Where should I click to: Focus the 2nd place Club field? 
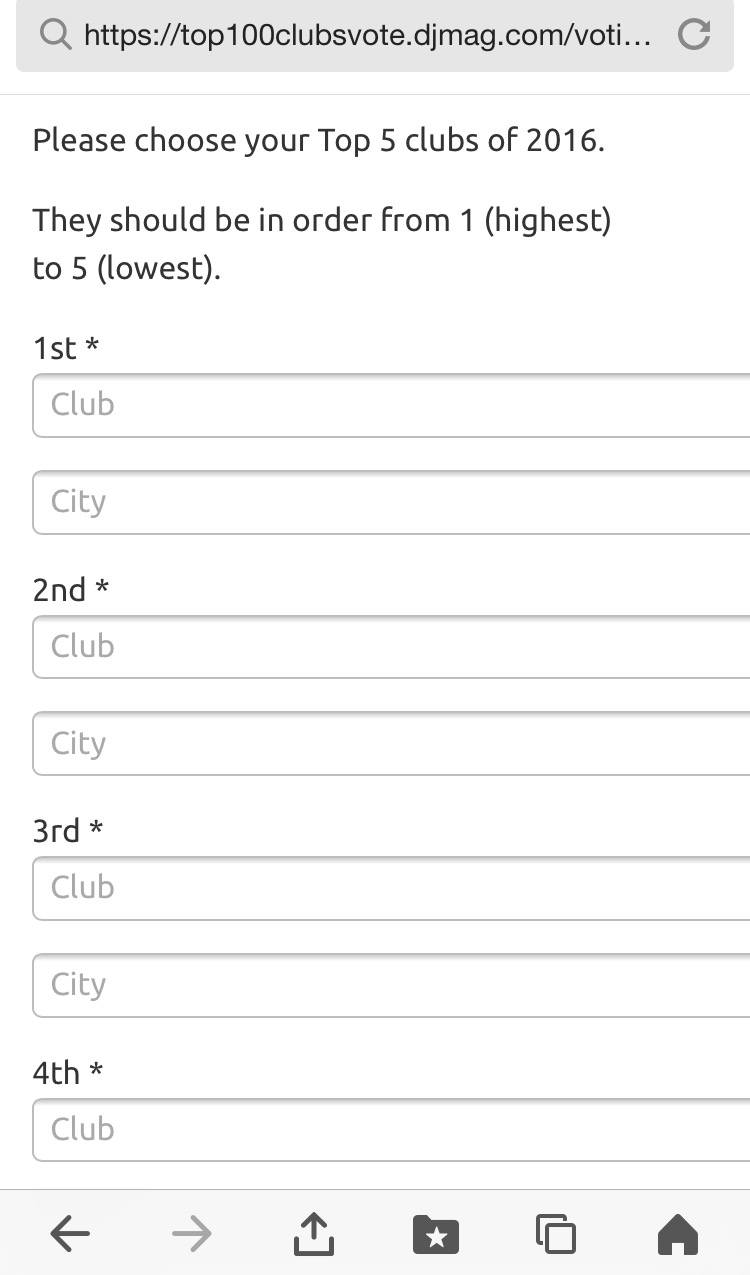coord(392,647)
